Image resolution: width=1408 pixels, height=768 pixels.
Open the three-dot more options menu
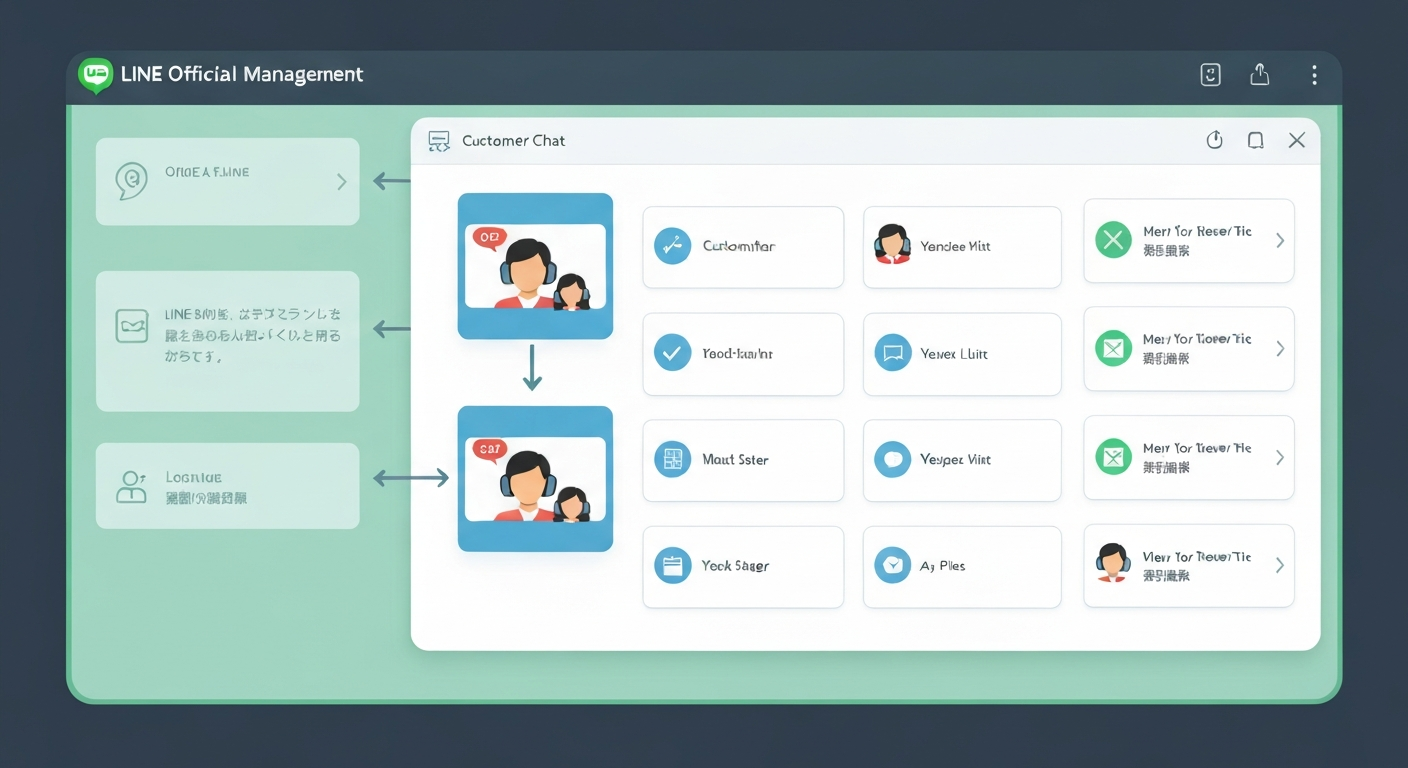(x=1313, y=75)
